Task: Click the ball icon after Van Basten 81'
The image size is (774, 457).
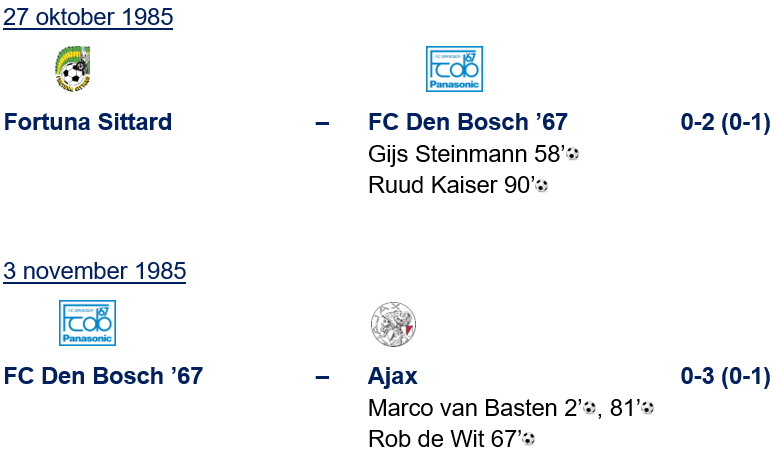Action: click(x=647, y=408)
